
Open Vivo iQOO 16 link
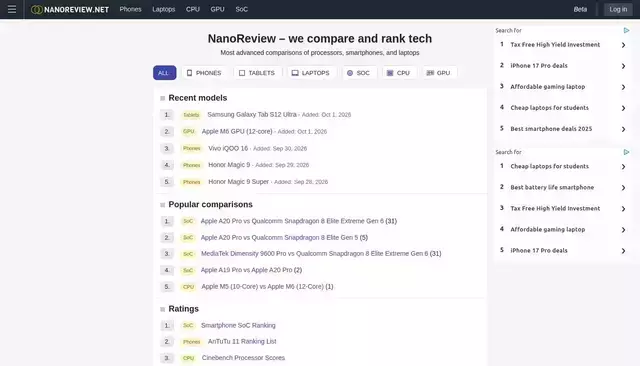(228, 148)
